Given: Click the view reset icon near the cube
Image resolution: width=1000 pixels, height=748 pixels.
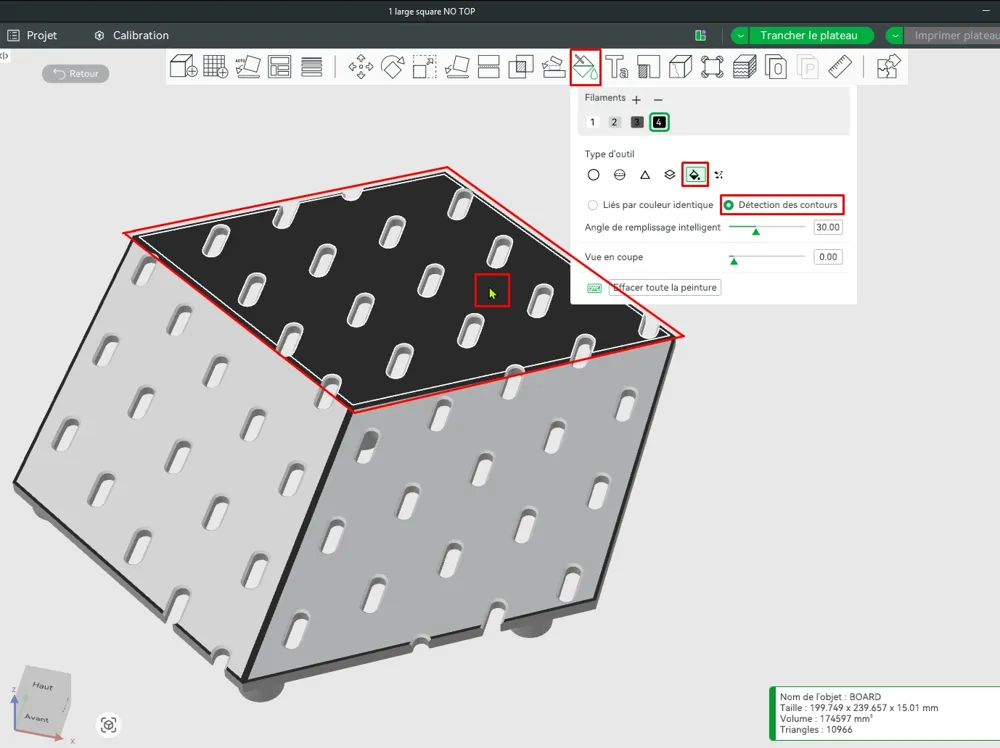Looking at the screenshot, I should 108,725.
